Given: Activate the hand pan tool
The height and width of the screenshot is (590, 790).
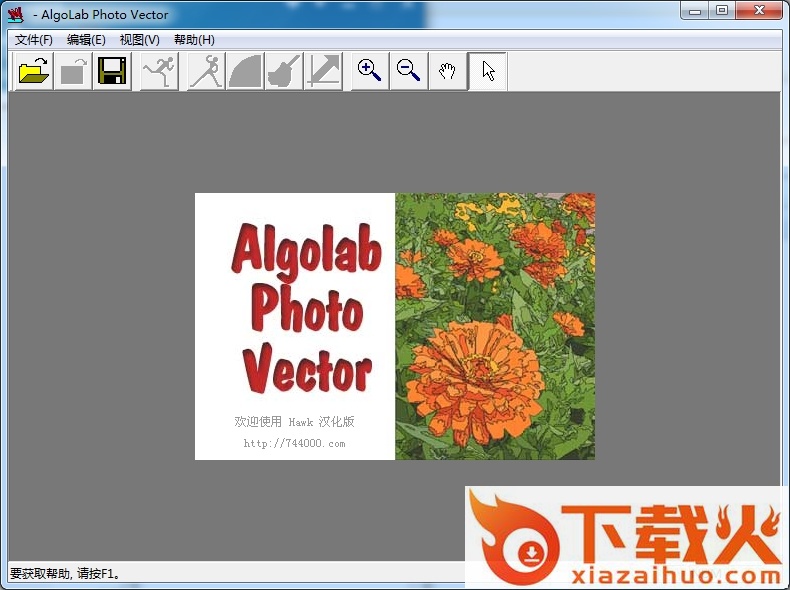Looking at the screenshot, I should 447,71.
